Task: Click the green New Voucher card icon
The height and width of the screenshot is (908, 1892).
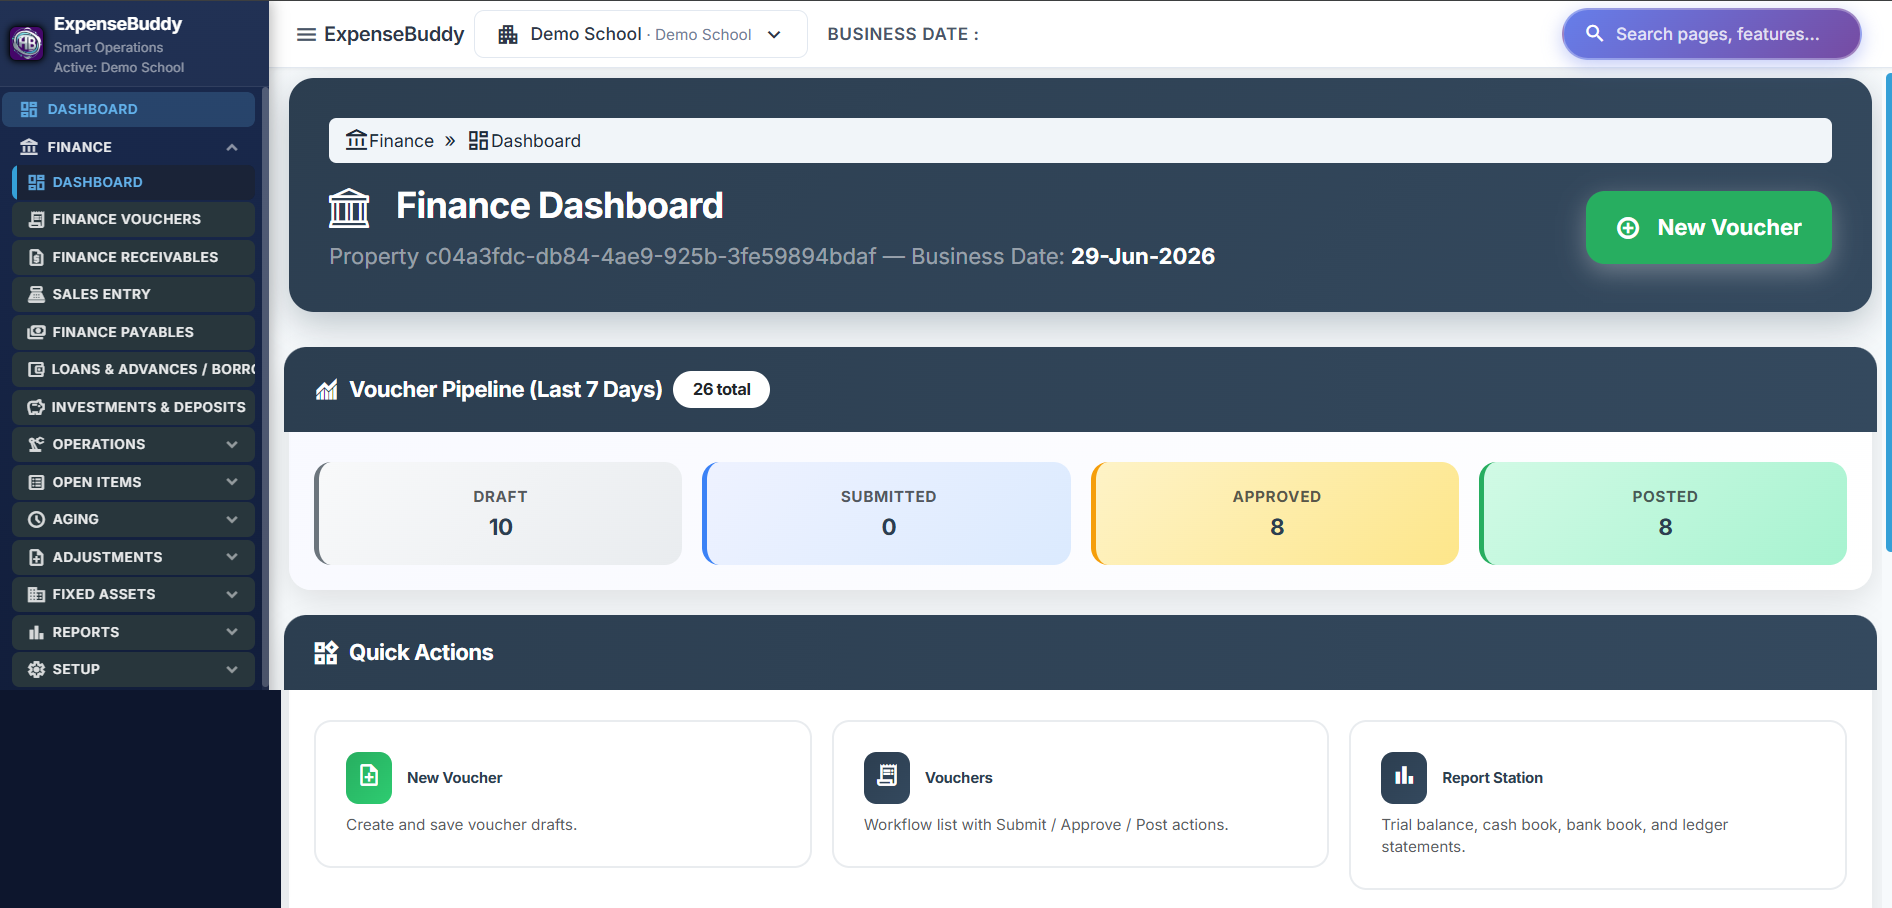Action: (369, 777)
